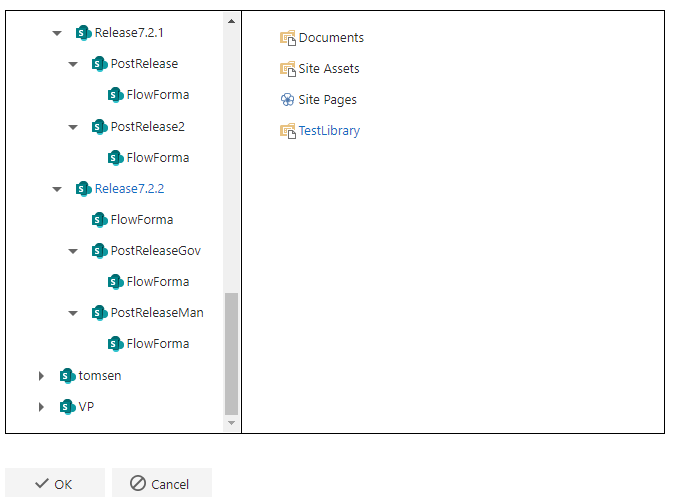
Task: Open the Site Assets library
Action: (329, 69)
